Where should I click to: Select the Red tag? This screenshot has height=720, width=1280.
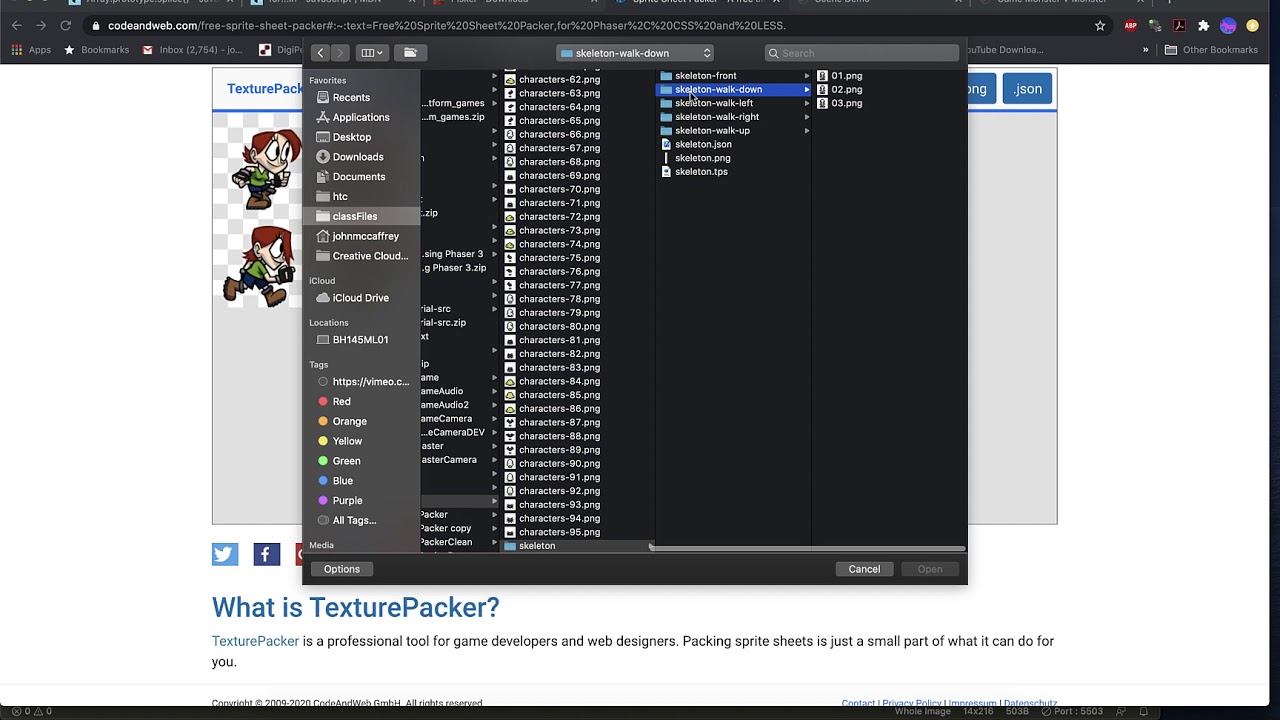[x=341, y=401]
